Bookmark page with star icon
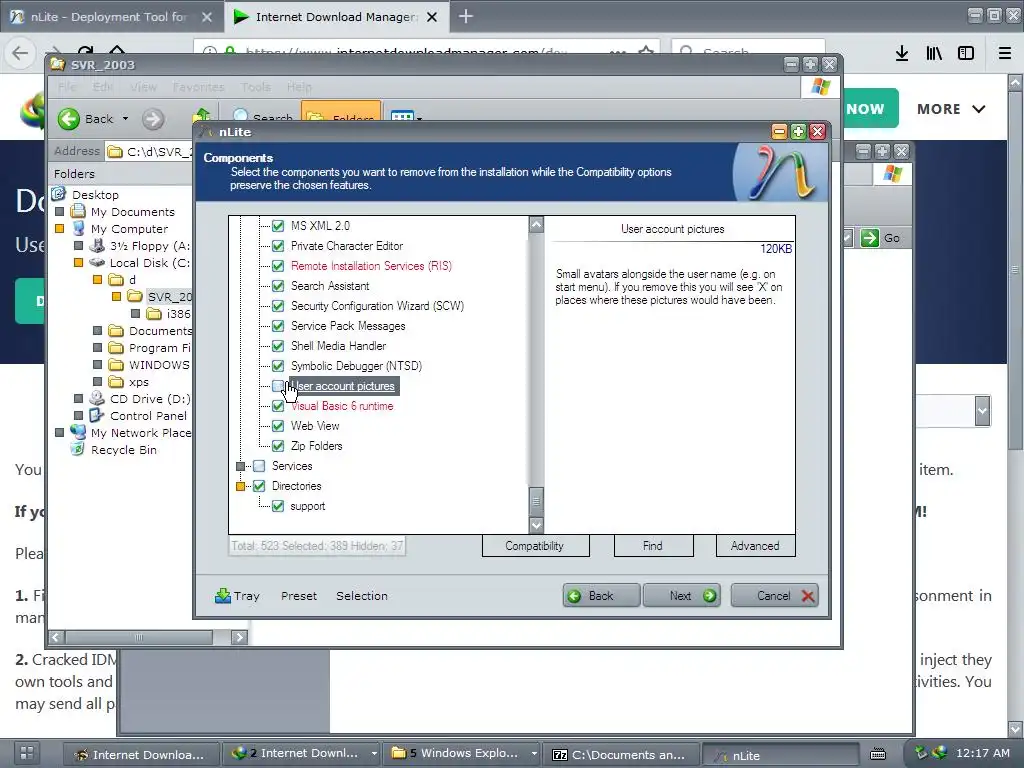1024x768 pixels. (x=646, y=52)
